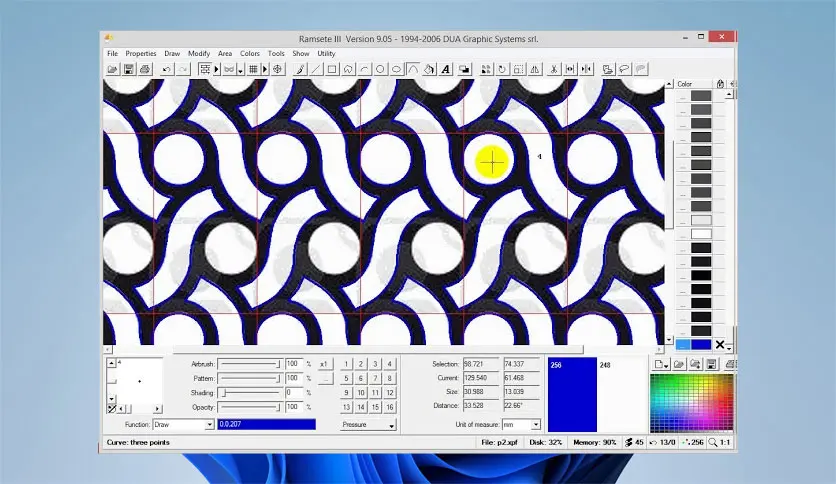Click the mirror flip triangles icon

[x=535, y=69]
